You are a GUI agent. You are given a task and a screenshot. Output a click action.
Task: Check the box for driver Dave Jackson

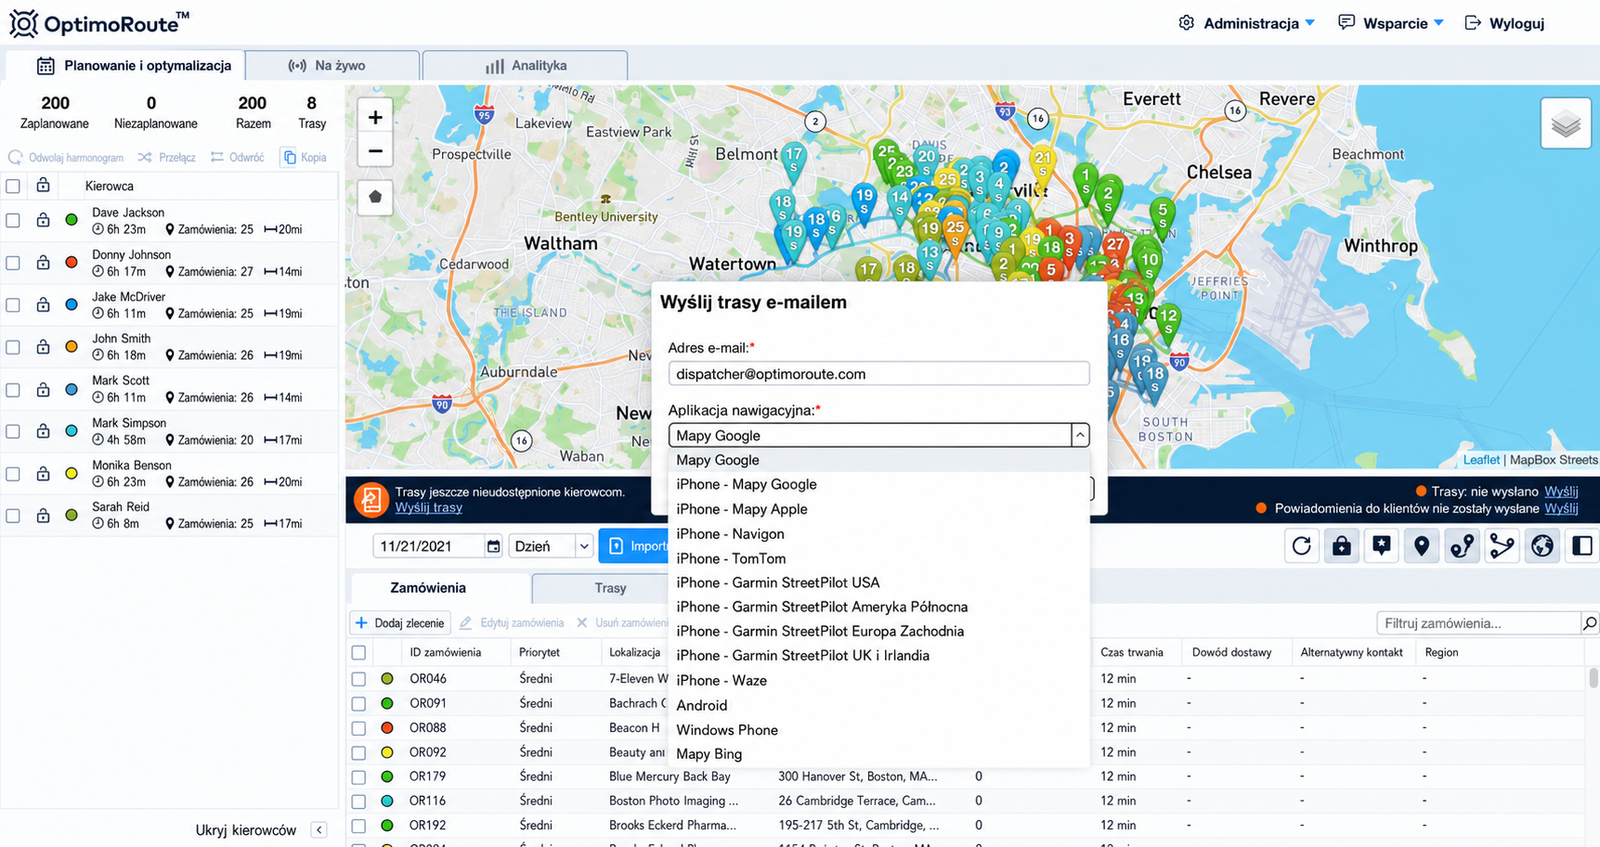[x=13, y=220]
